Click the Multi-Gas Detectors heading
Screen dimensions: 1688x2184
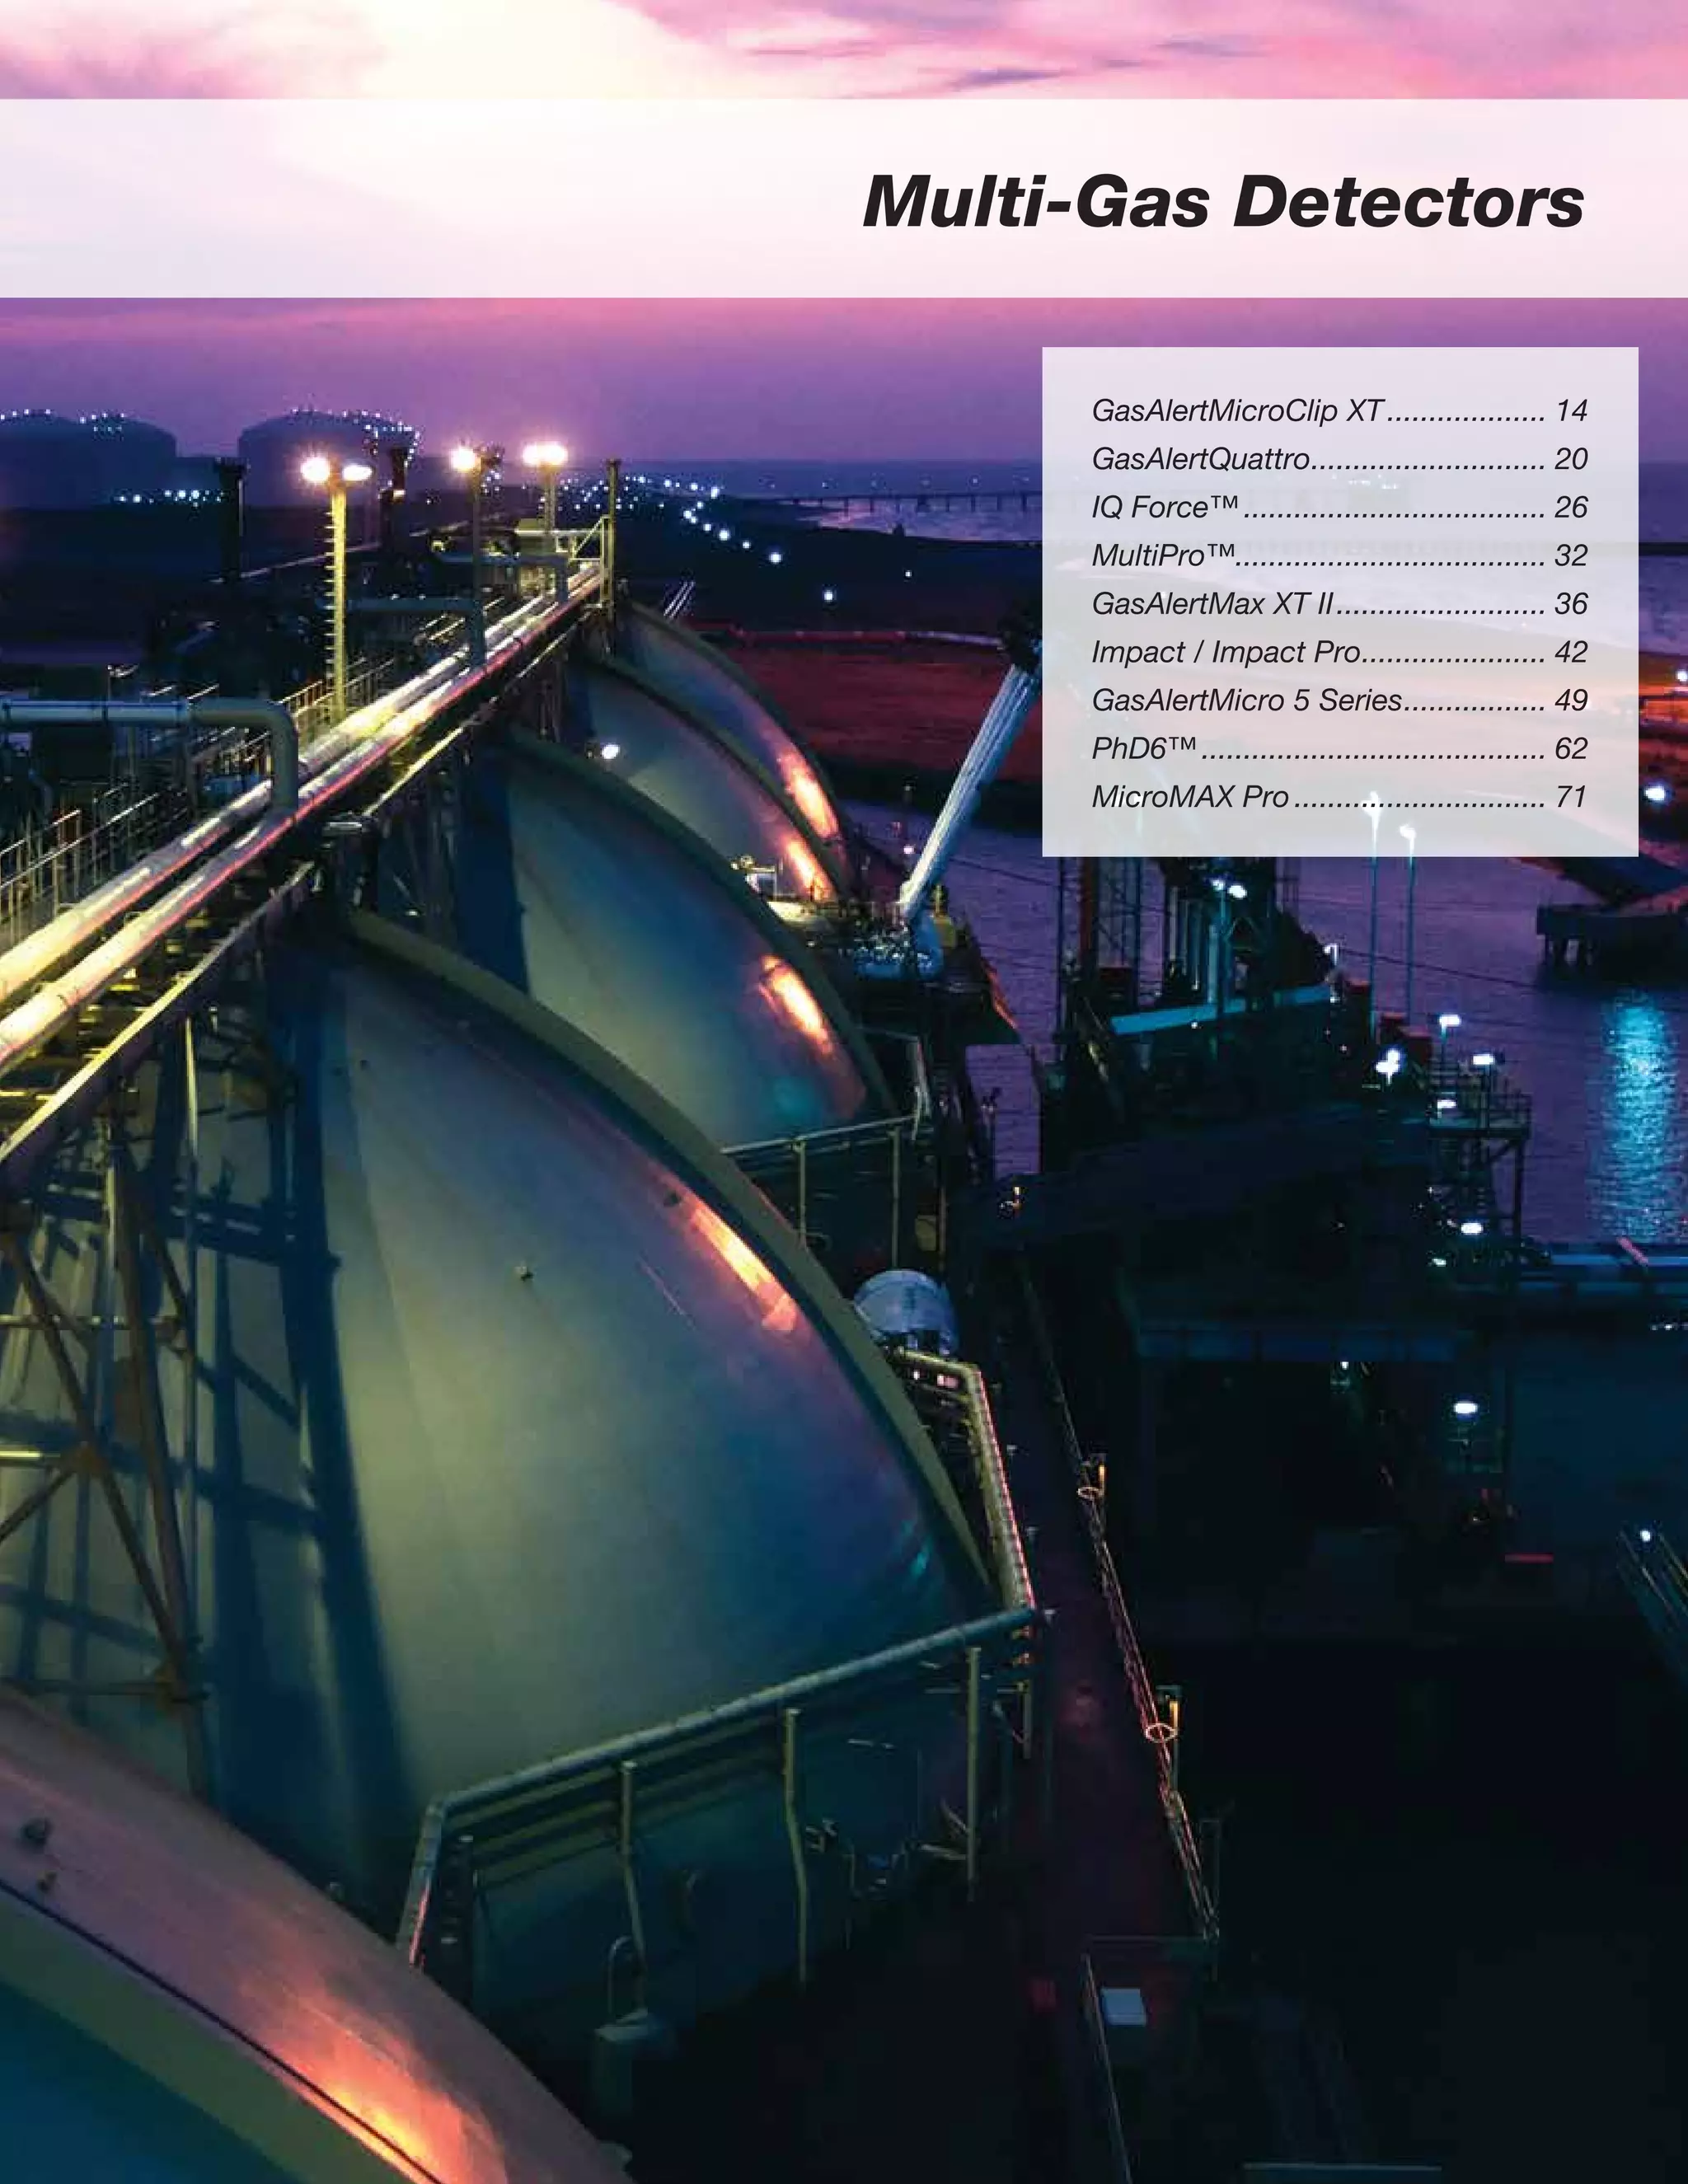click(x=1222, y=201)
